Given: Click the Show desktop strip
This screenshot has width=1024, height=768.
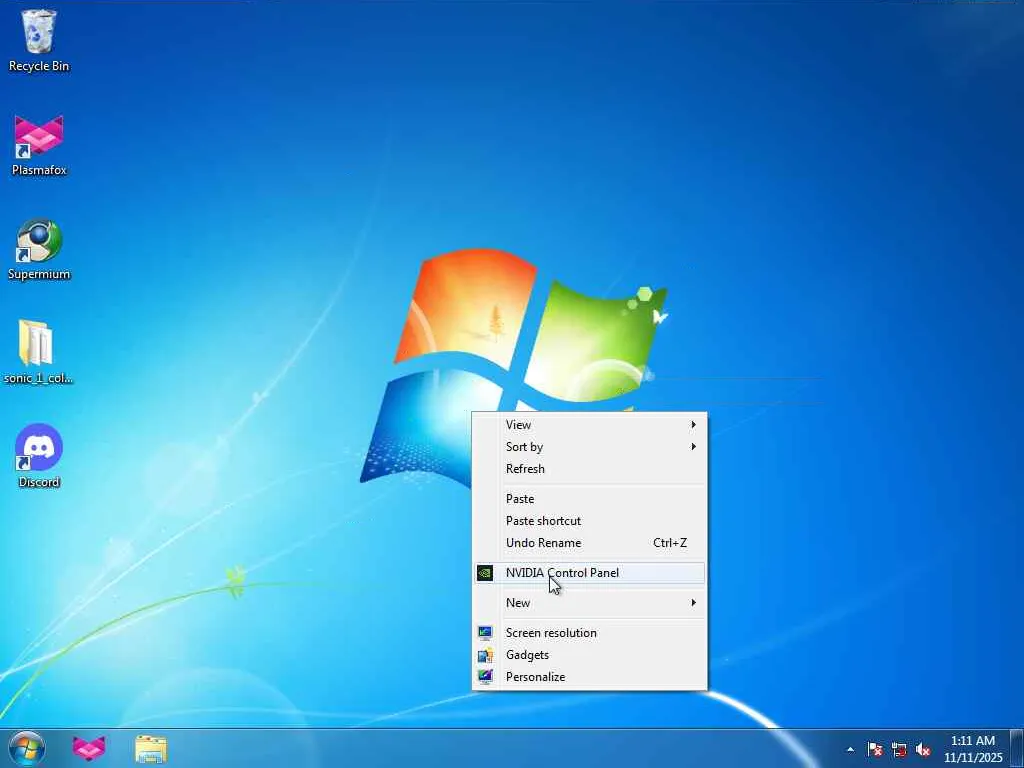Looking at the screenshot, I should (1017, 748).
